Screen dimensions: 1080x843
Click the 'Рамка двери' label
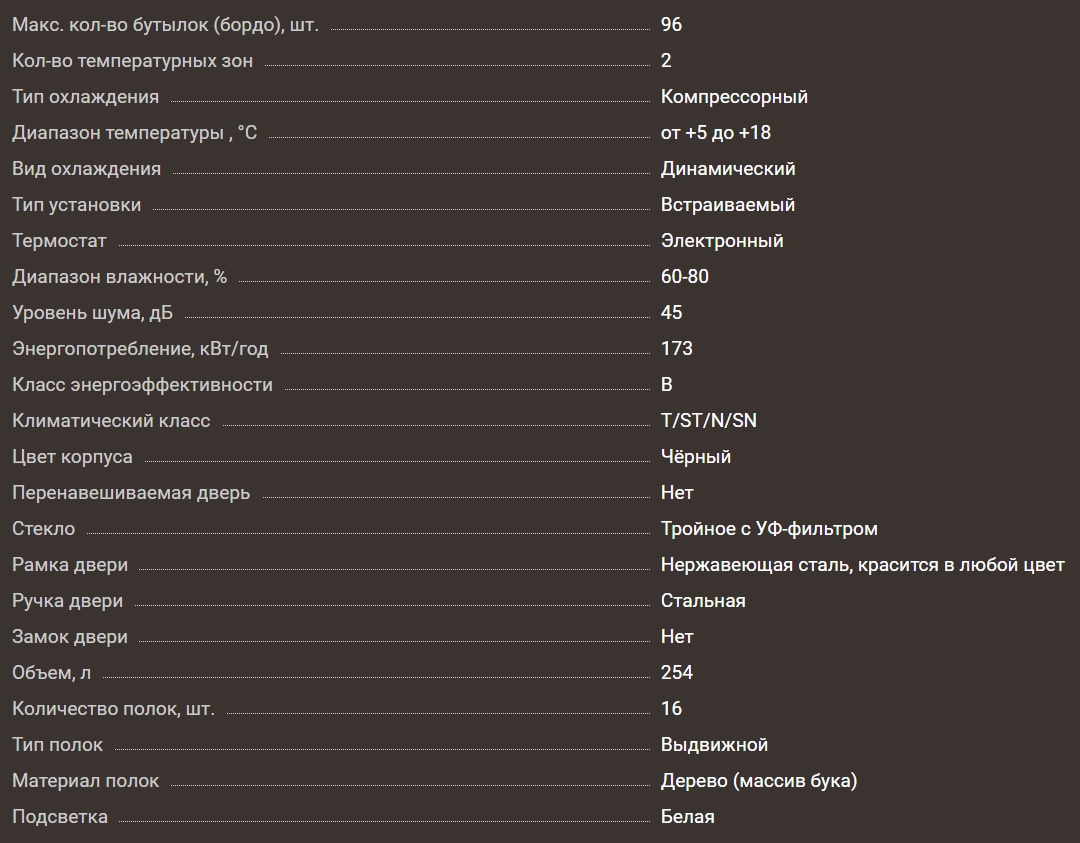coord(70,565)
